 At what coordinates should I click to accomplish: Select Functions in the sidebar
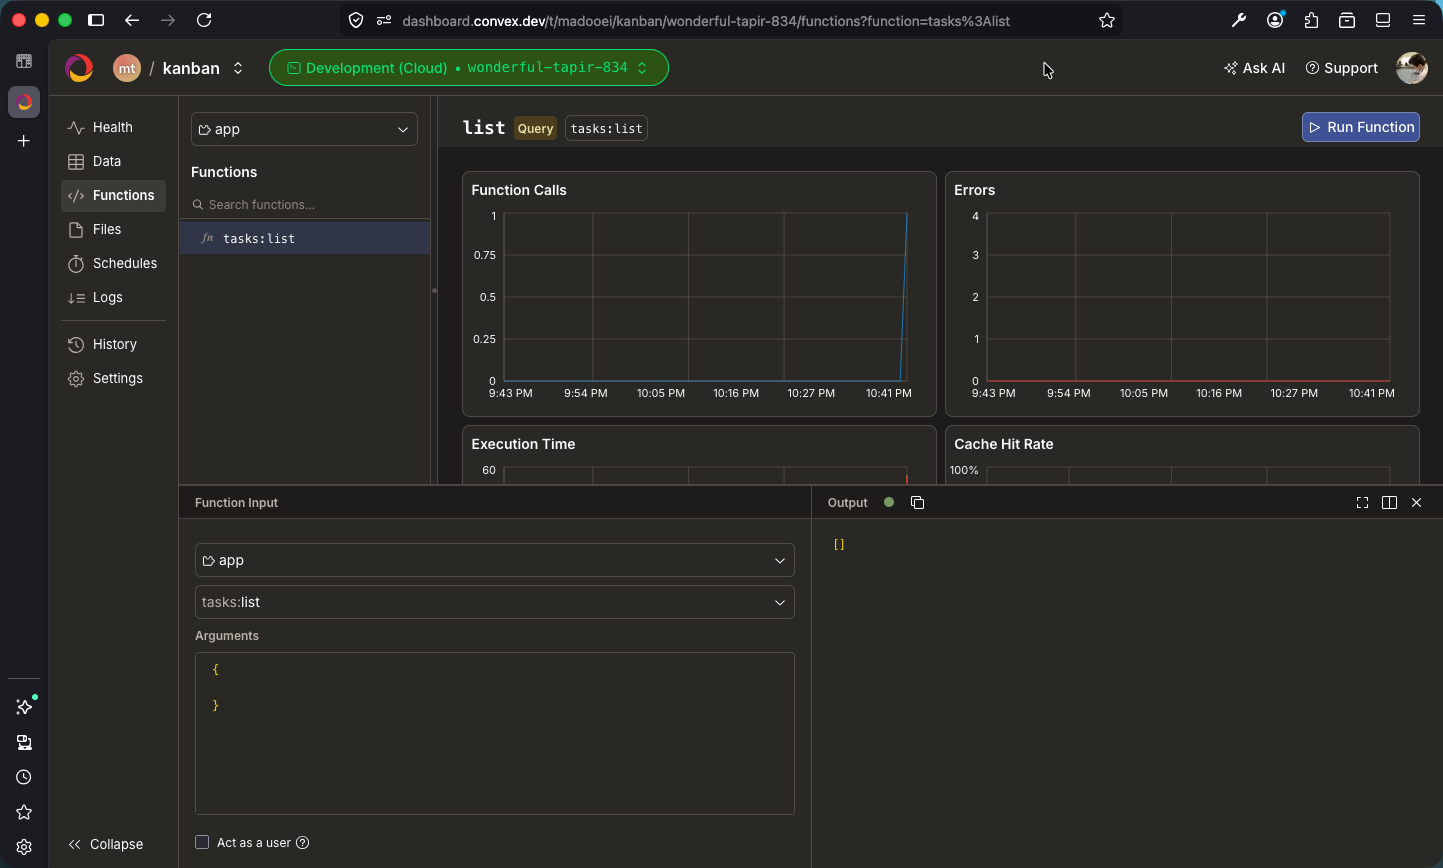tap(113, 195)
